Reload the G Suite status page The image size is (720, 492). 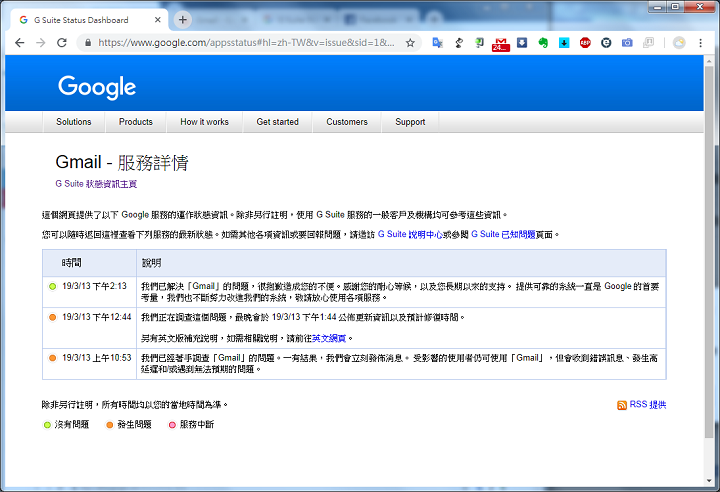tap(62, 43)
